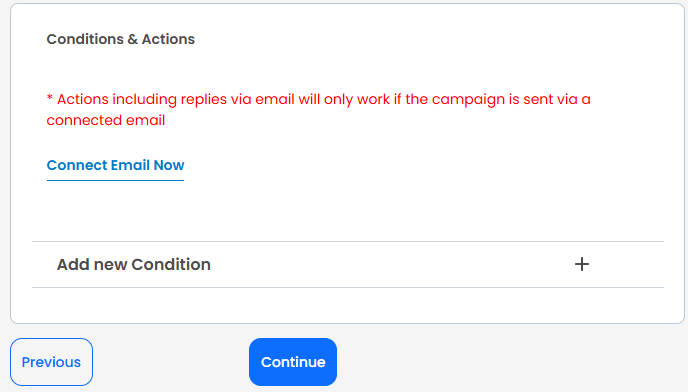Click the plus icon beside Add new Condition
Viewport: 688px width, 392px height.
point(582,264)
